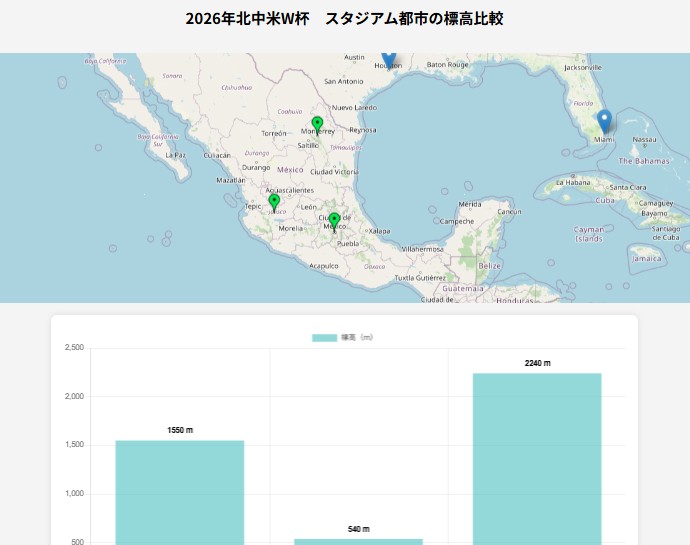Click the teal legend color box
The height and width of the screenshot is (545, 690).
pos(324,338)
